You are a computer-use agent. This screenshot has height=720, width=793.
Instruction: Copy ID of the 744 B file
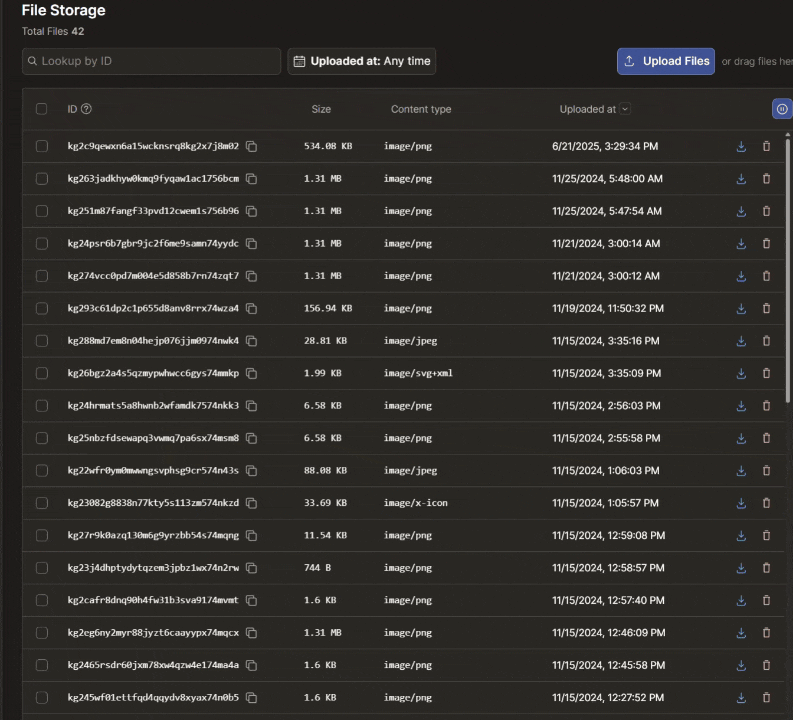pos(251,568)
